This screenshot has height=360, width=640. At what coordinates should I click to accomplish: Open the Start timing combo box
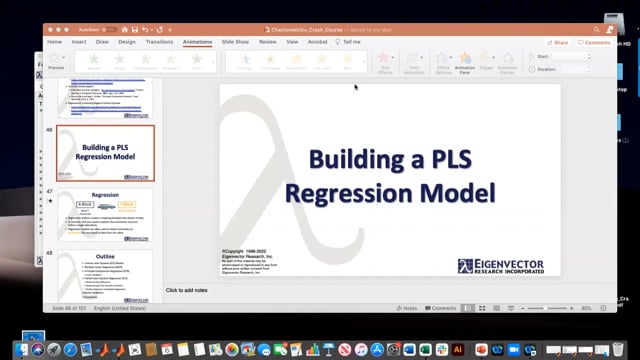coord(570,57)
